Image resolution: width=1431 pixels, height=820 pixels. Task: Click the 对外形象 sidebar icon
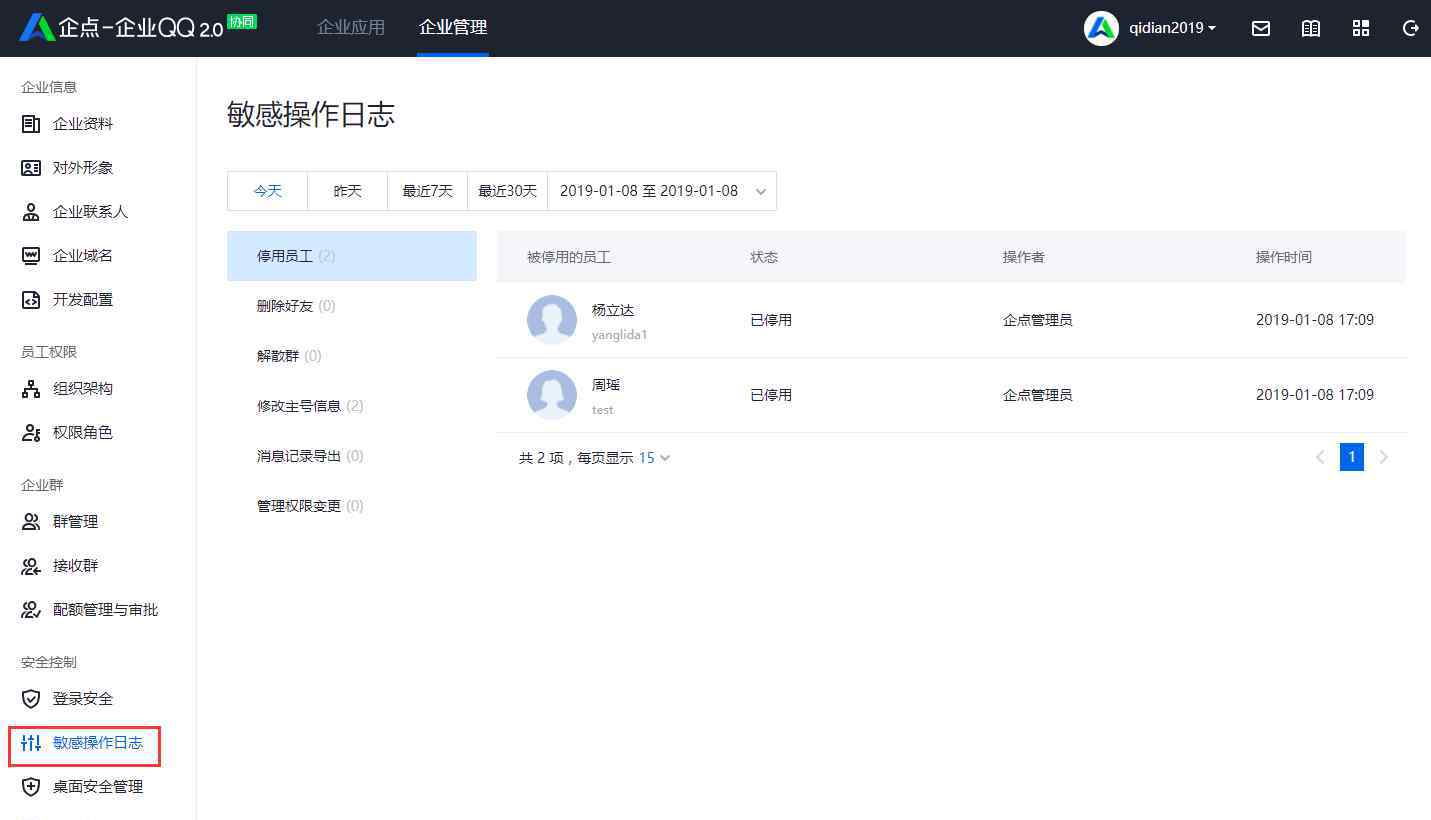[31, 168]
